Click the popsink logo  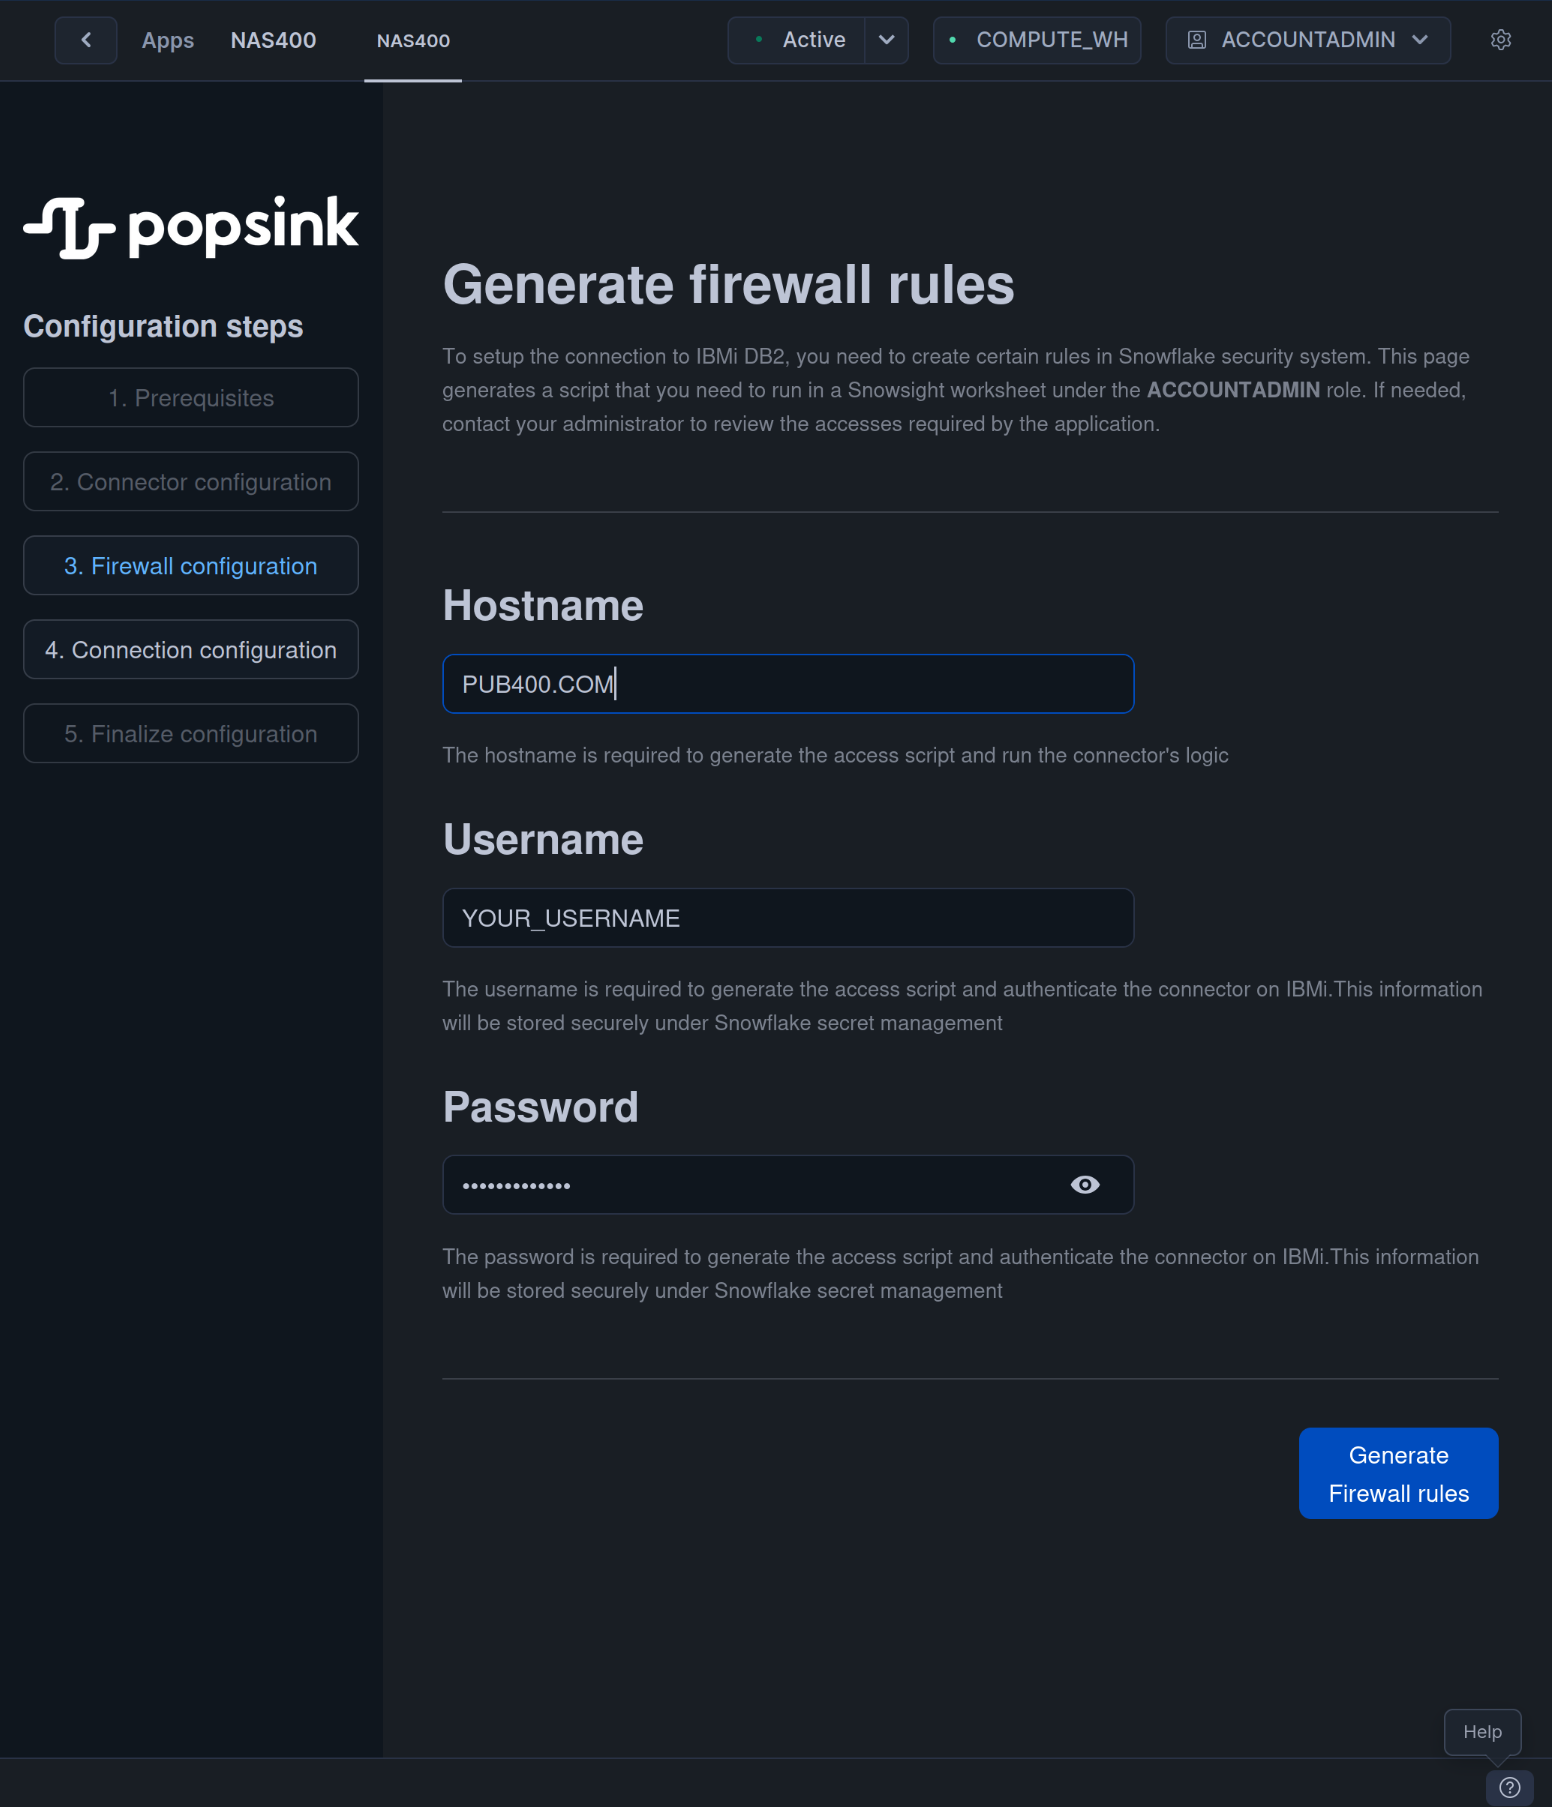pos(191,226)
